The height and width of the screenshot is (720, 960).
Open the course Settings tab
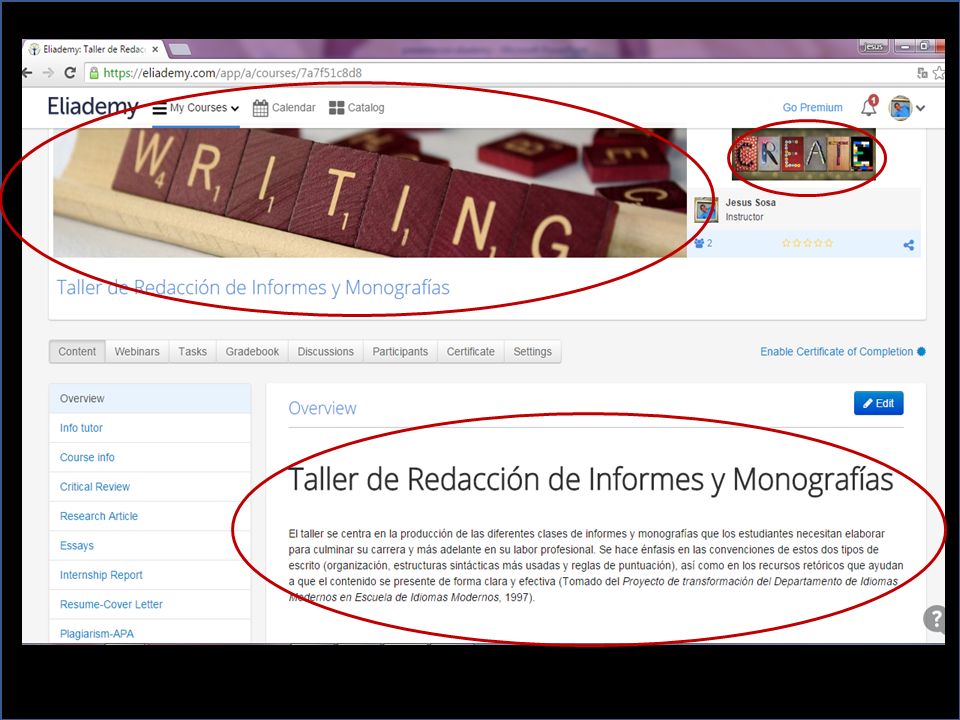click(533, 351)
